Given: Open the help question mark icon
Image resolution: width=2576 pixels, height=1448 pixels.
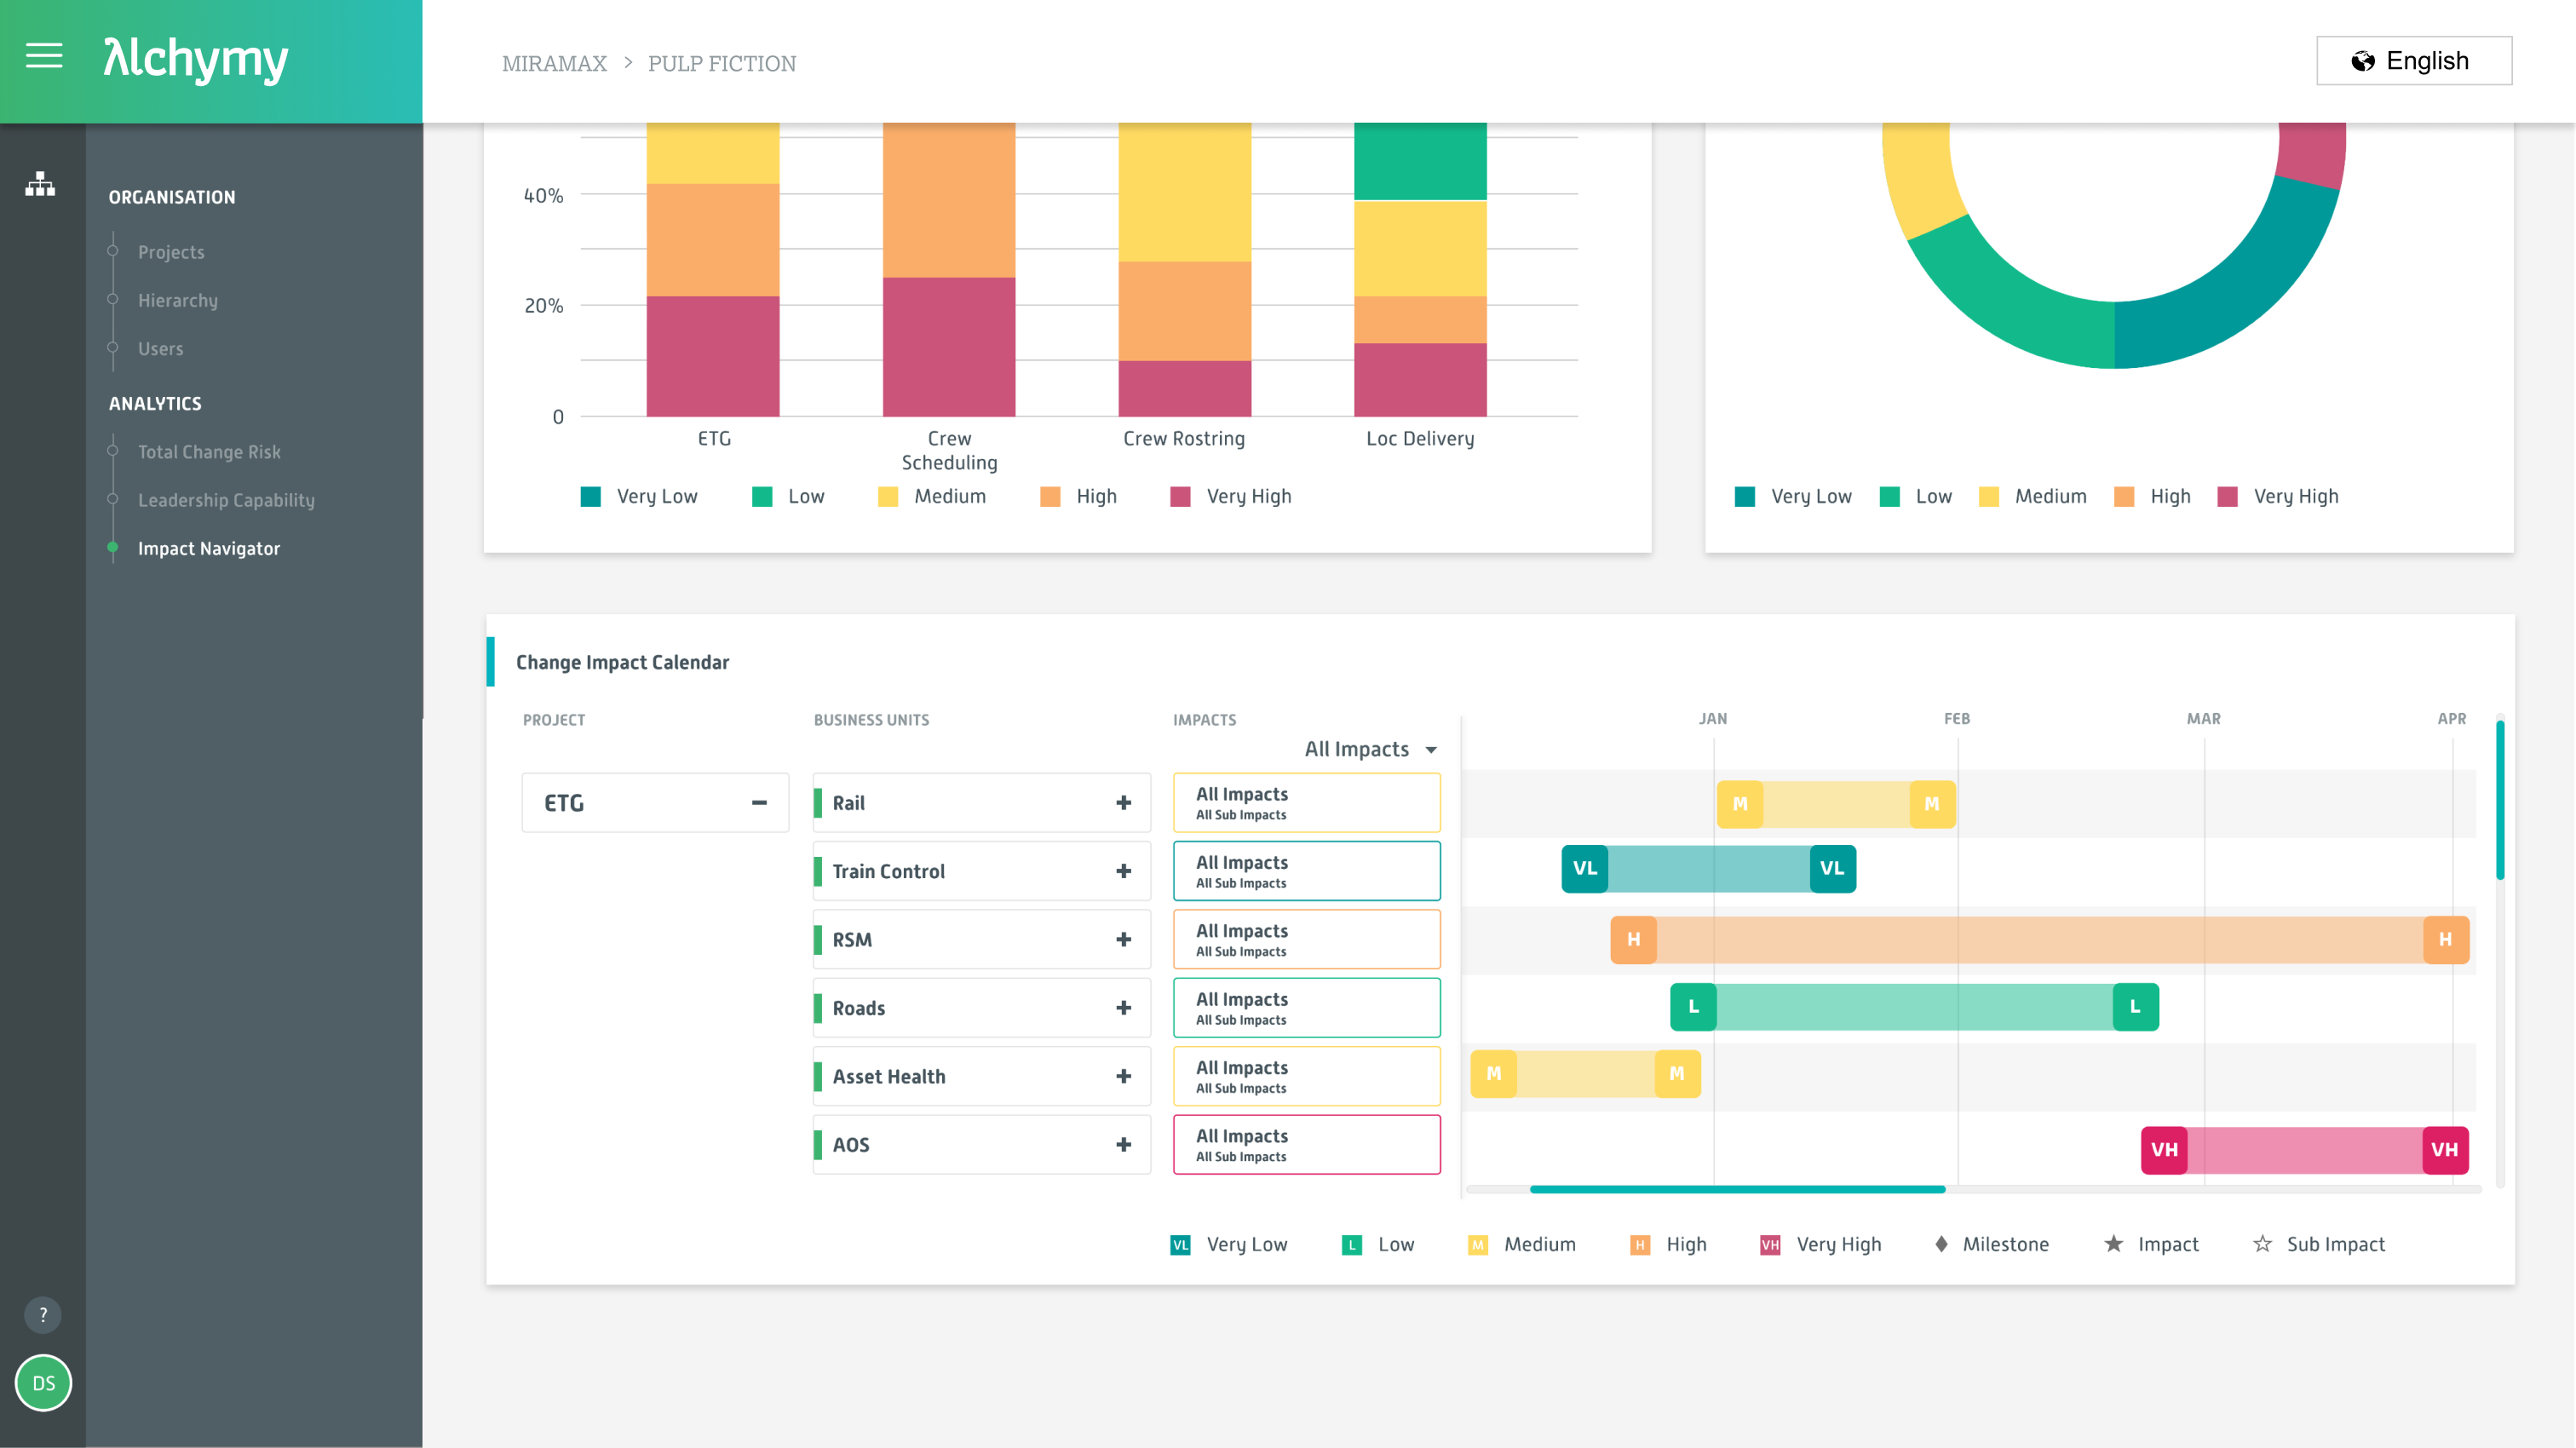Looking at the screenshot, I should (x=42, y=1315).
